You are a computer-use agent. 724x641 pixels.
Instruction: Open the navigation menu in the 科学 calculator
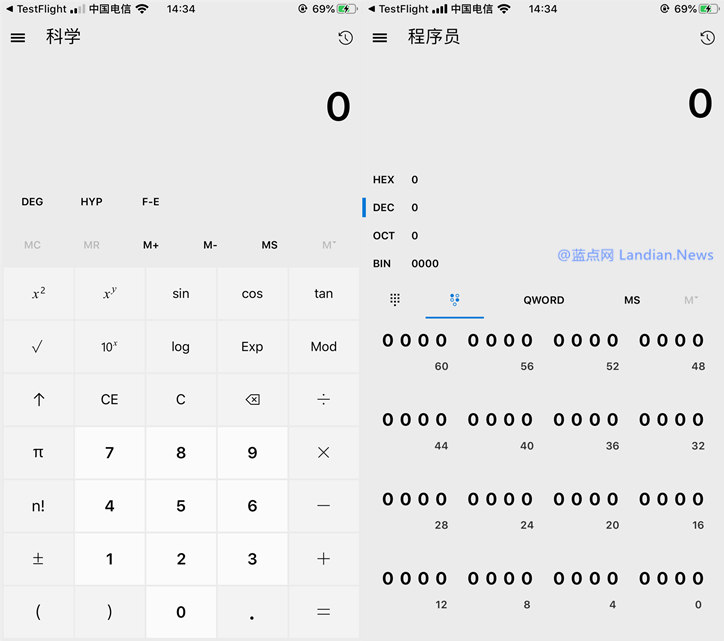(18, 38)
